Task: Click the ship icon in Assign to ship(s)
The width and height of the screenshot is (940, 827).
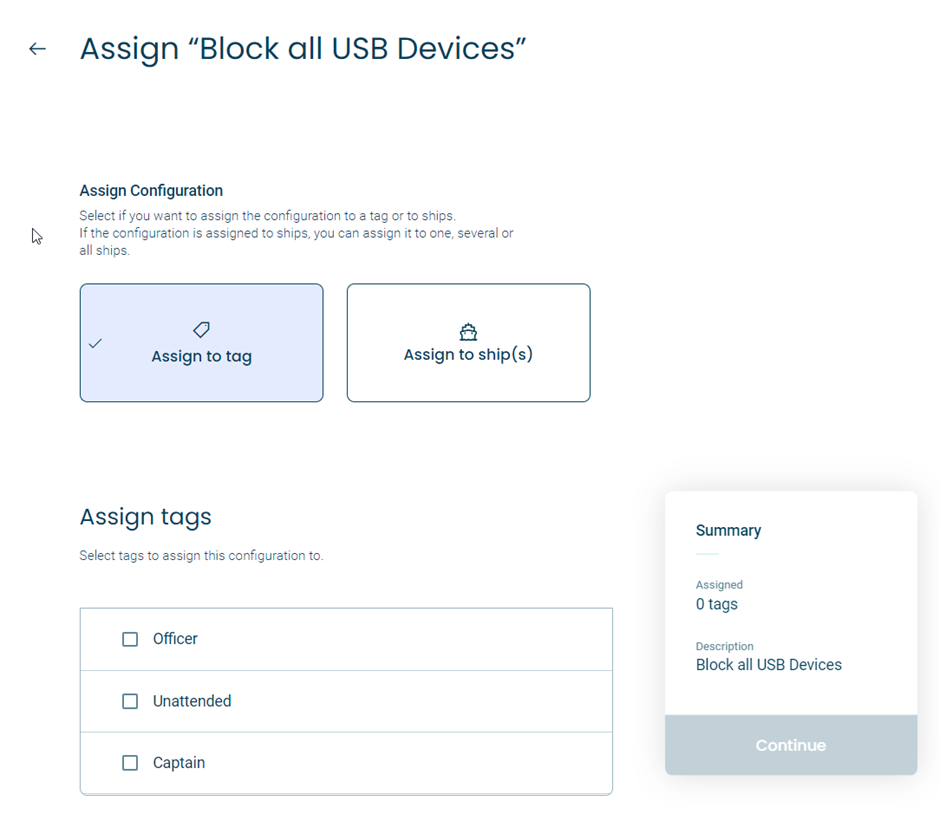Action: coord(468,331)
